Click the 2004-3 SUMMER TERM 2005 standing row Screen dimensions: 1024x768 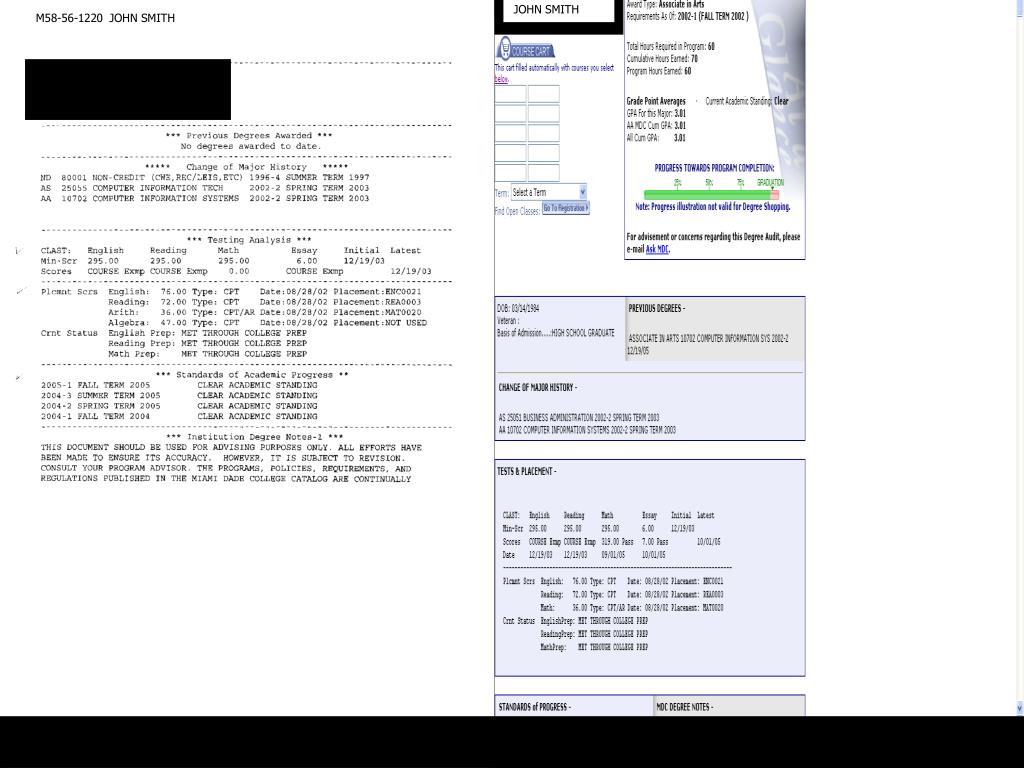179,396
